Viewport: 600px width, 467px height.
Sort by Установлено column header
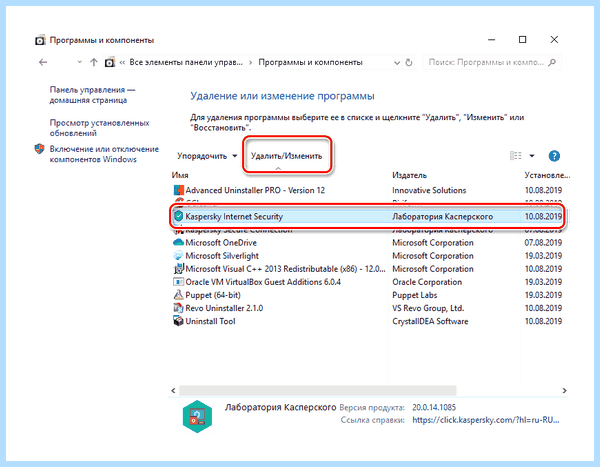pyautogui.click(x=547, y=175)
